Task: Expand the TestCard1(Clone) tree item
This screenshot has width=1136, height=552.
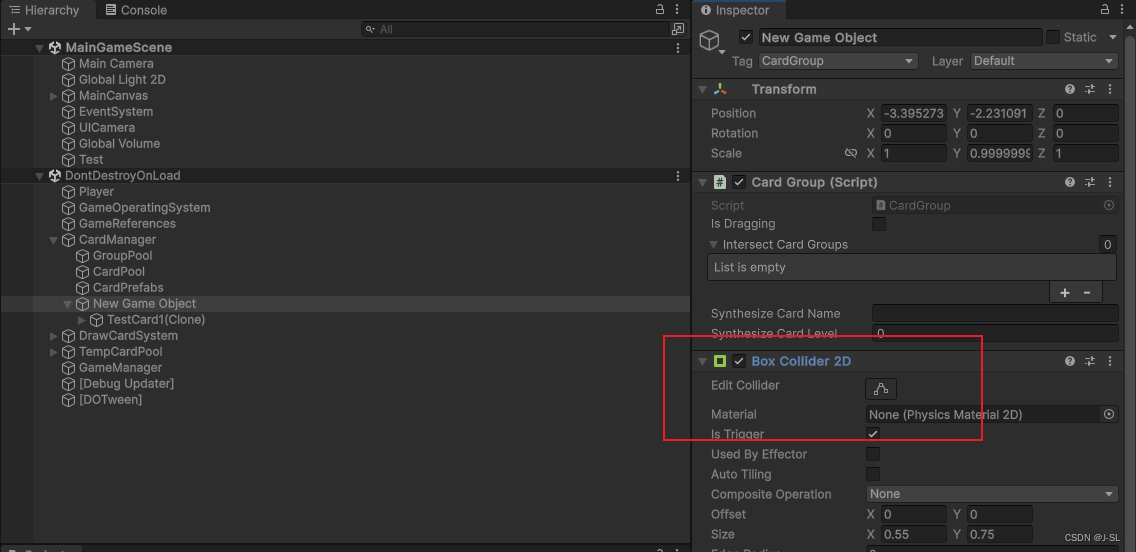Action: (82, 319)
